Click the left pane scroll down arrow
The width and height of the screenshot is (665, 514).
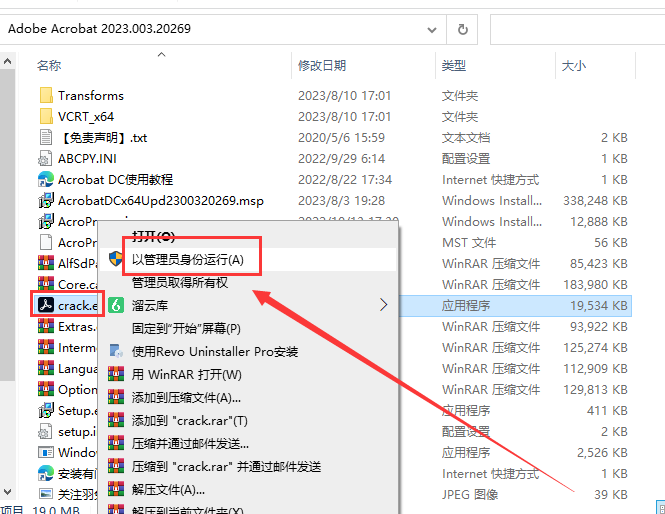coord(7,492)
